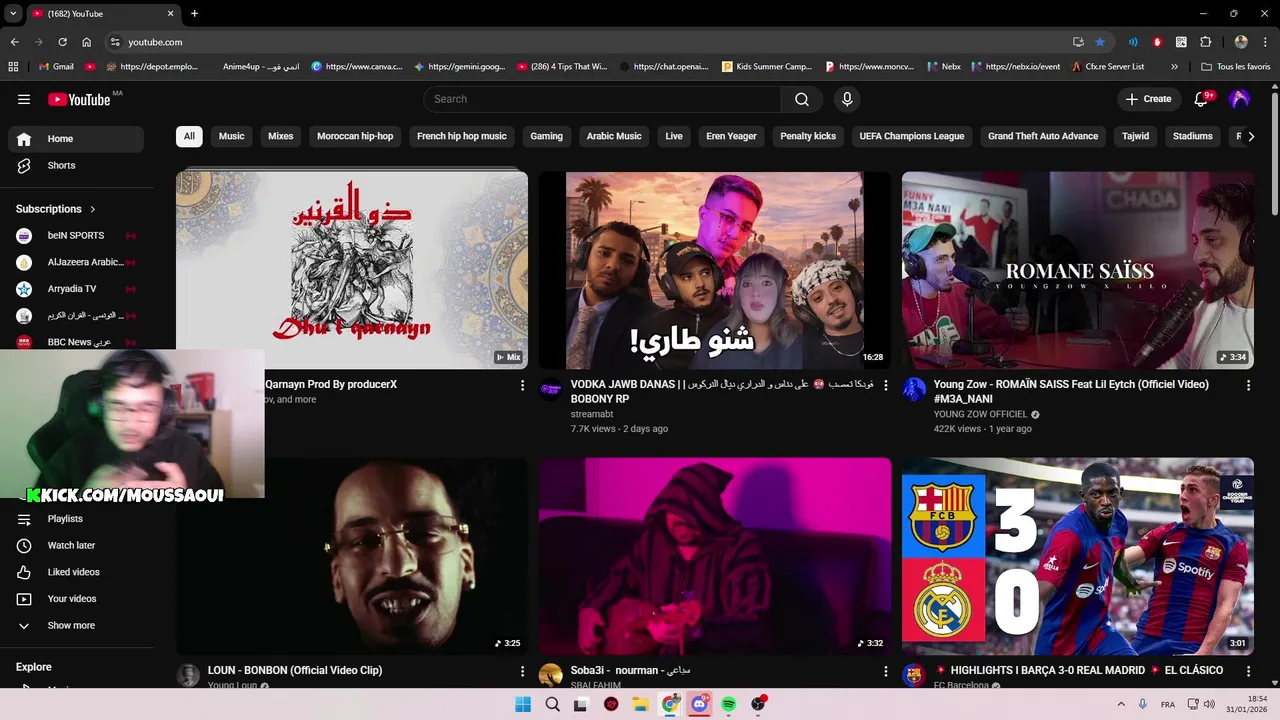Open Liked videos in the sidebar
The image size is (1280, 720).
pyautogui.click(x=76, y=572)
